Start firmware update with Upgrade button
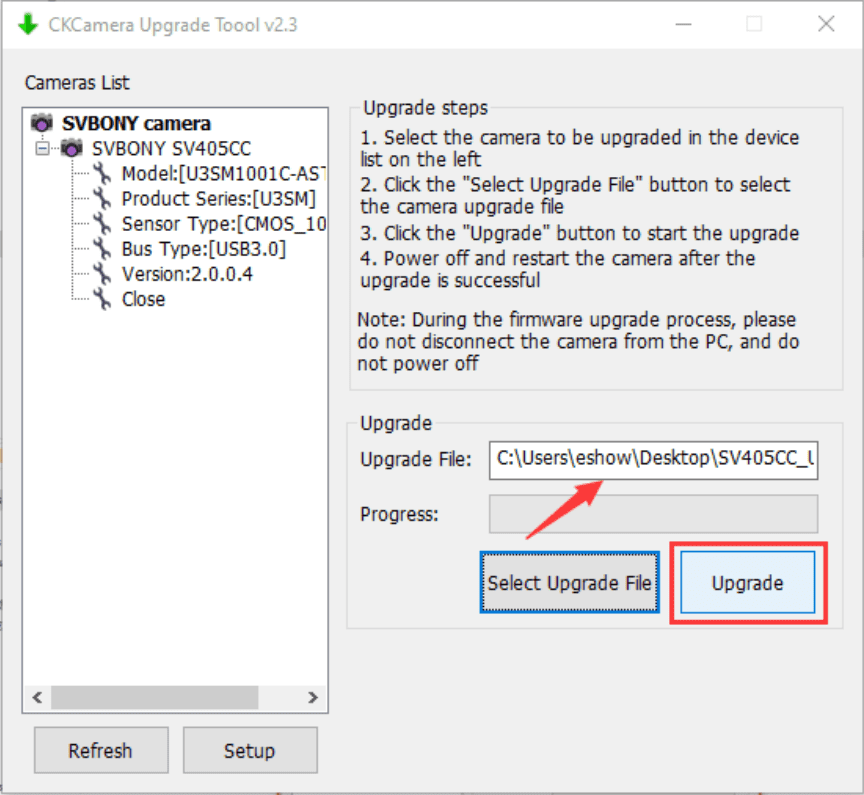 tap(747, 584)
